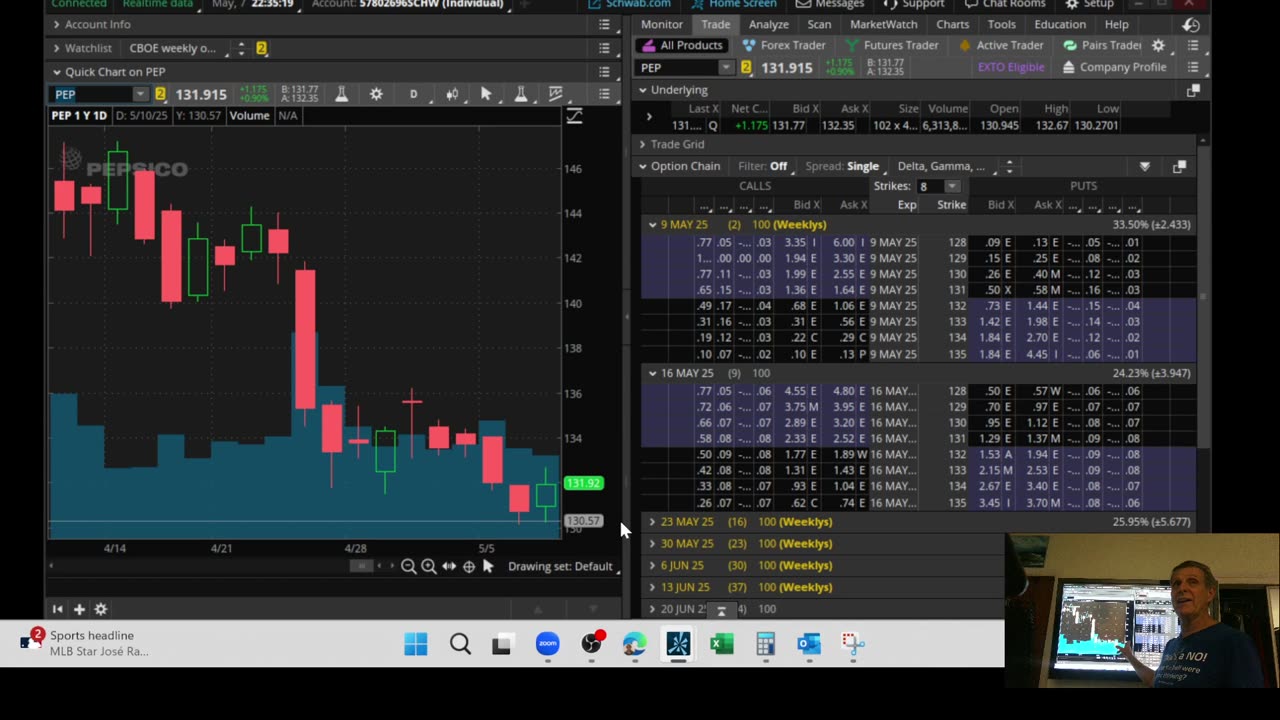Open Quick Chart gadget menu list icon
The height and width of the screenshot is (720, 1280).
(604, 72)
